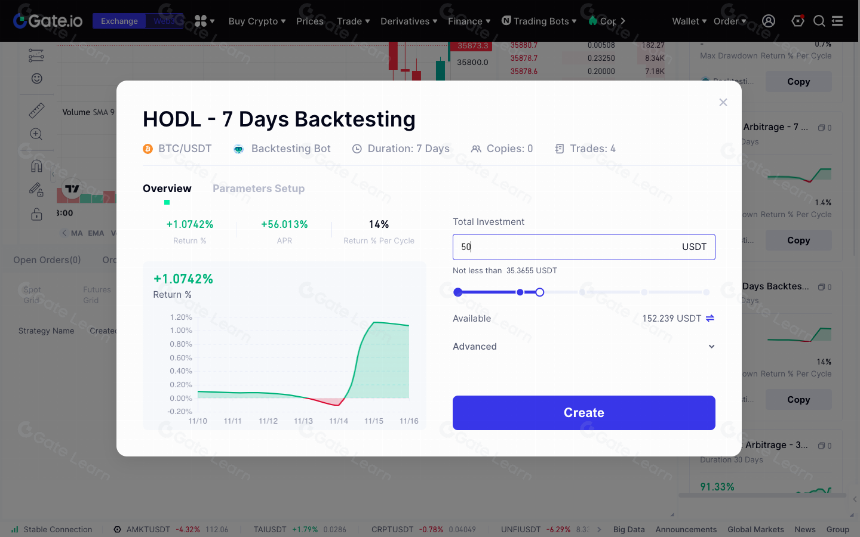Open the Trade dropdown menu
This screenshot has height=537, width=860.
coord(353,21)
